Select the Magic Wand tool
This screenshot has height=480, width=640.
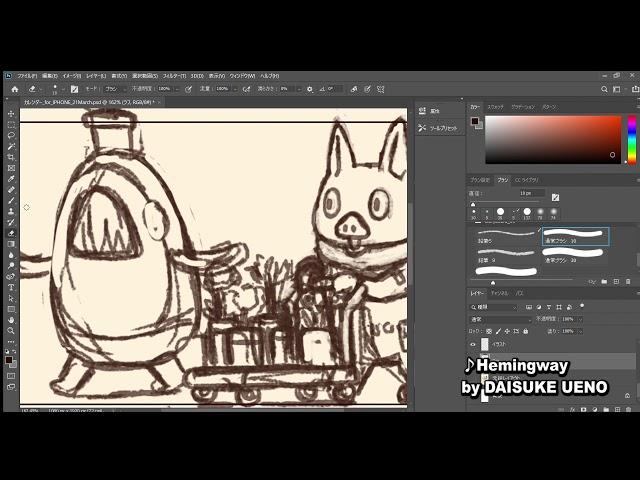pos(11,146)
